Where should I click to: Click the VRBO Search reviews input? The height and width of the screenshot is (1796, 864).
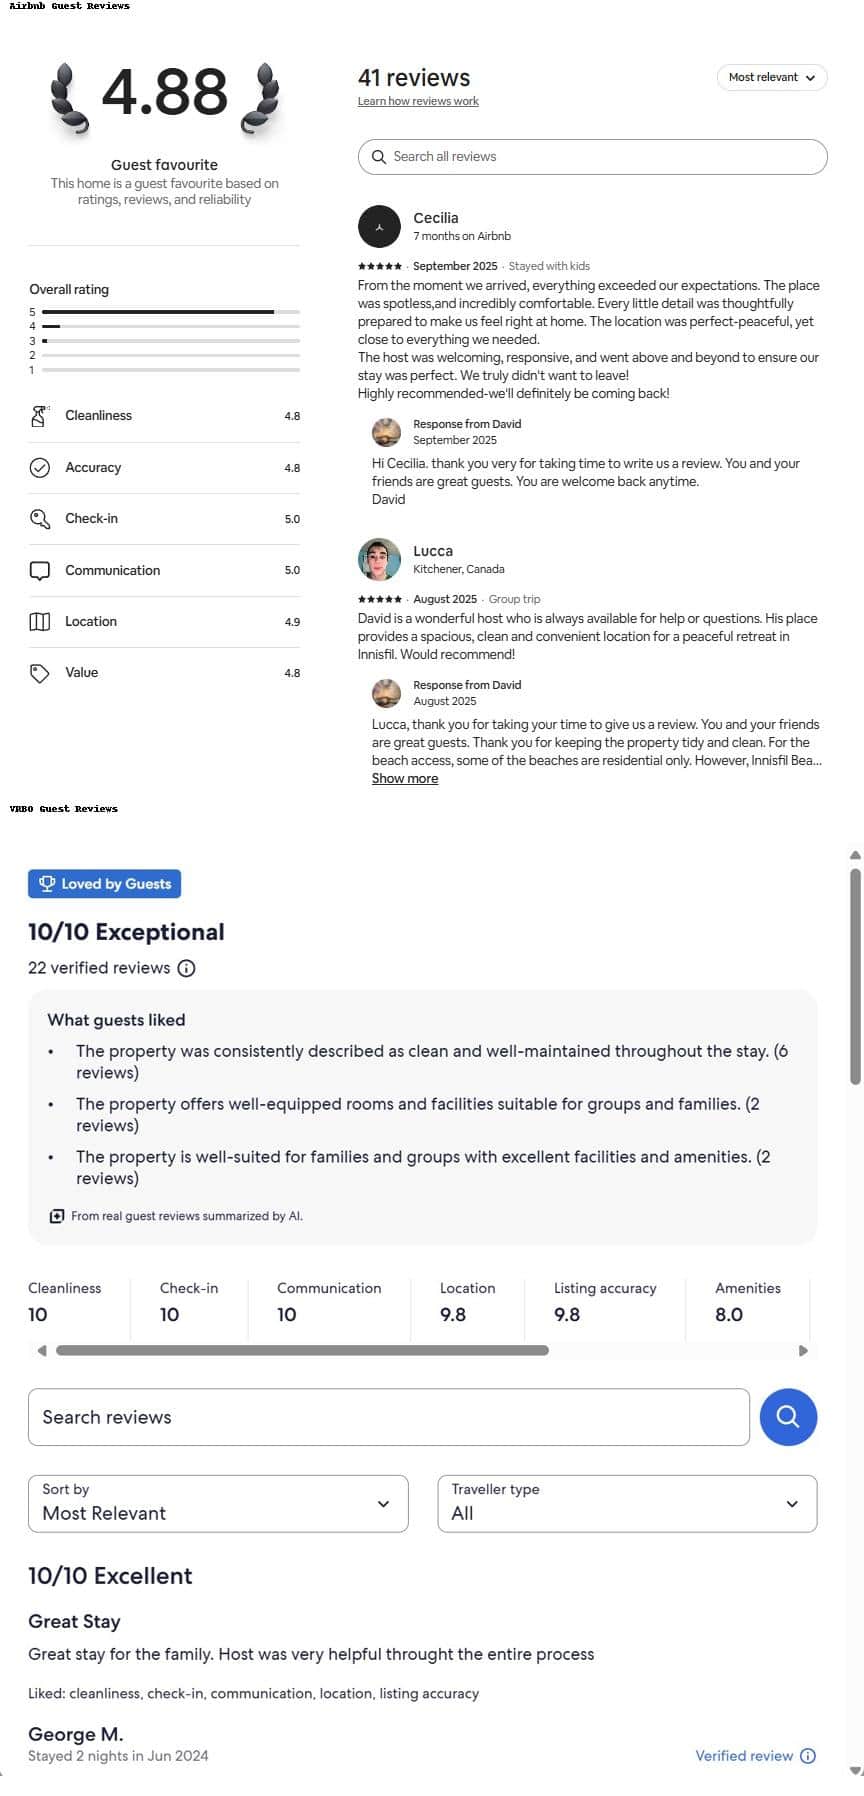pos(388,1417)
